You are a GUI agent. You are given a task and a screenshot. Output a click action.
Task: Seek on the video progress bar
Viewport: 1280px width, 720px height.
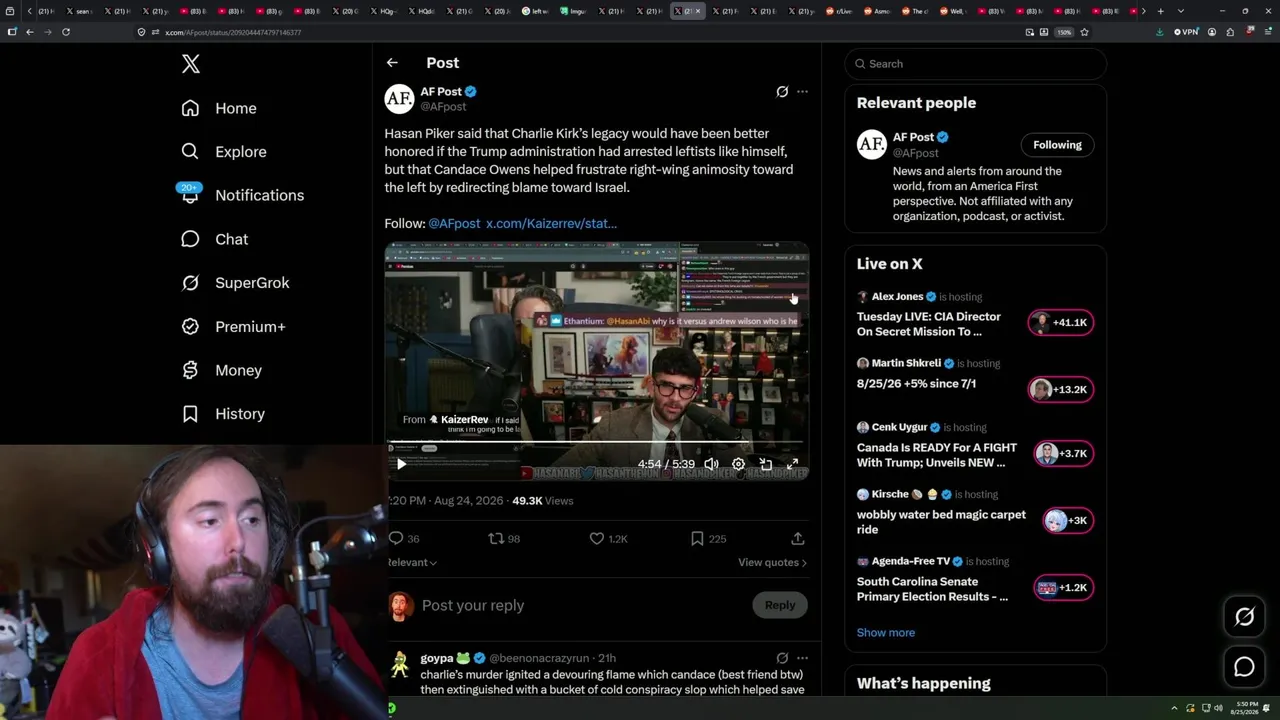[x=597, y=441]
